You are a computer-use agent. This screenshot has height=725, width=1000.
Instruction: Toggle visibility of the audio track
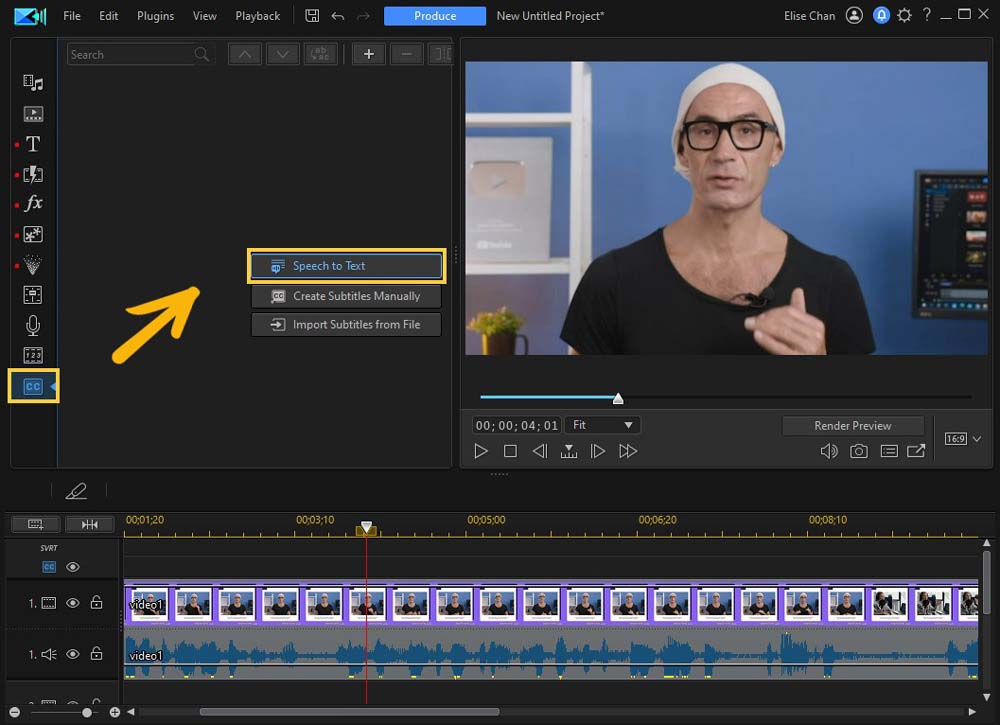point(71,654)
